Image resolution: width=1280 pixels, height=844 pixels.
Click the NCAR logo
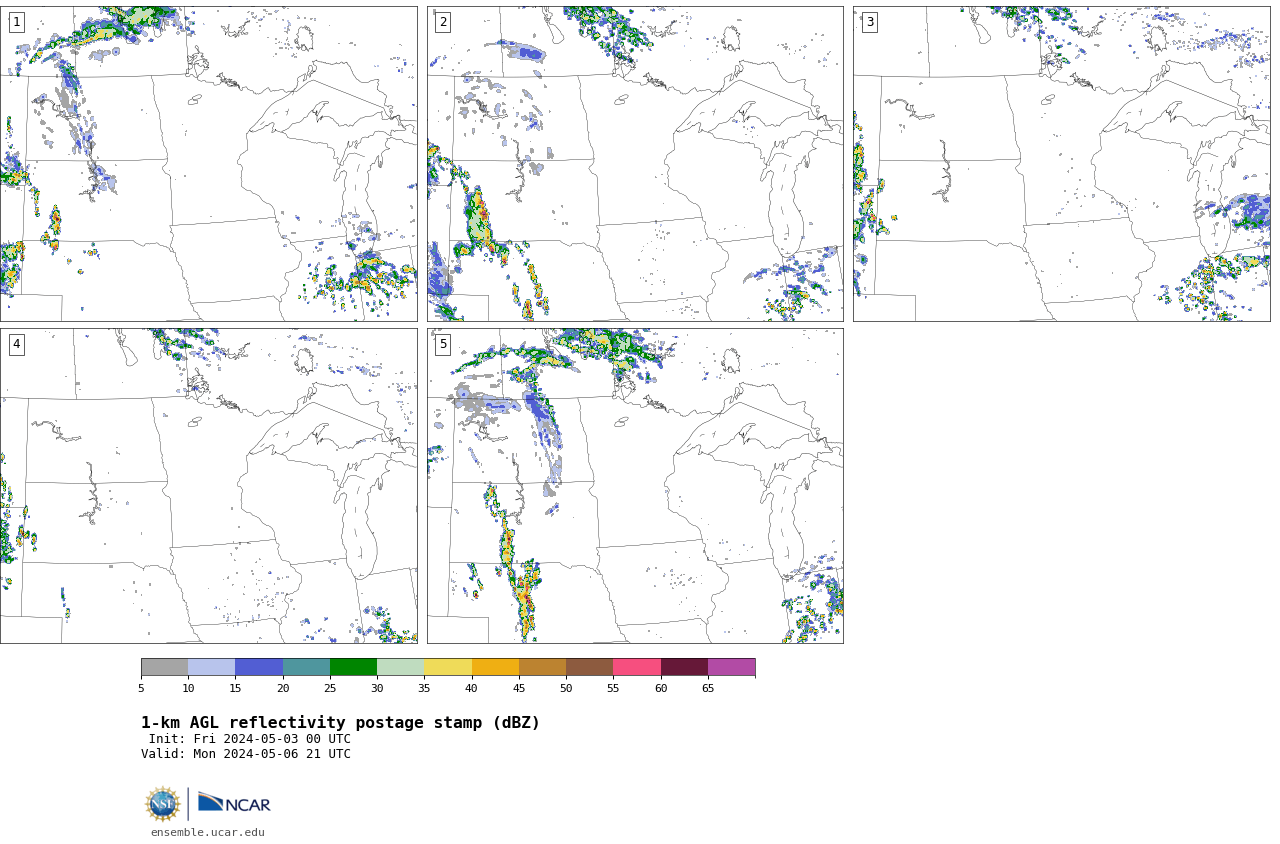click(234, 803)
